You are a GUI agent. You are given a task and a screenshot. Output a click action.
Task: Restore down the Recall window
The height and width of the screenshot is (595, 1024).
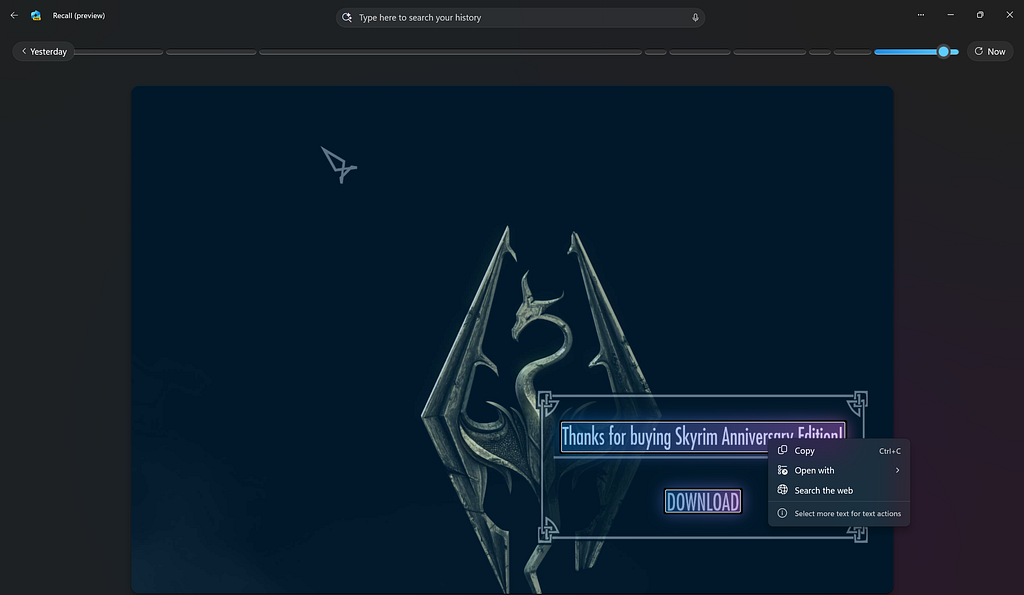(x=980, y=15)
